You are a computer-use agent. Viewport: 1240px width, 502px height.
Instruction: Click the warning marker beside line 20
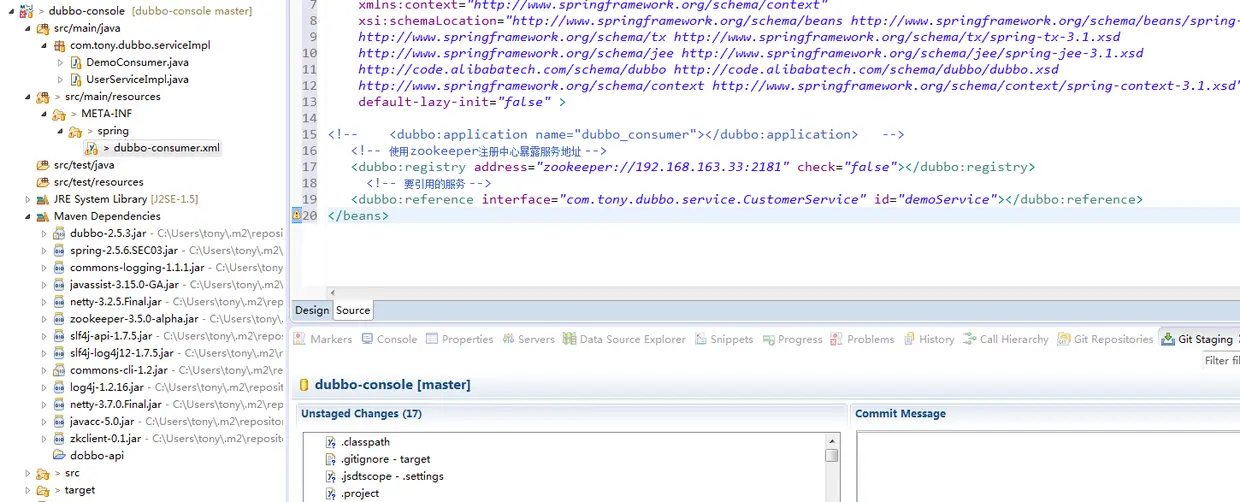tap(295, 216)
